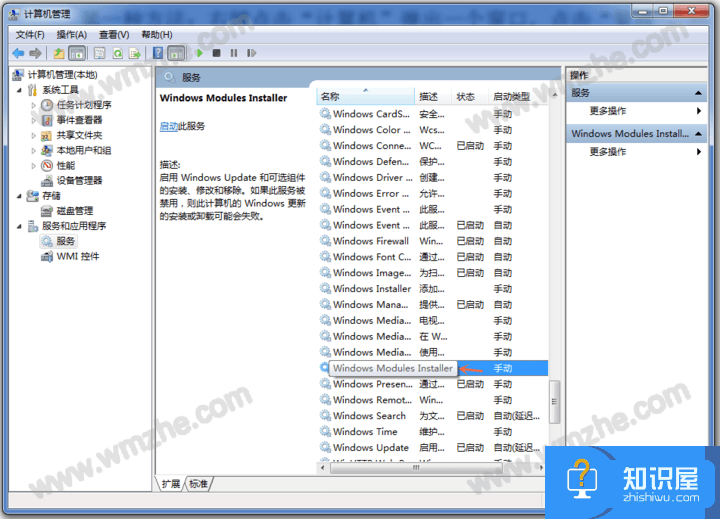The width and height of the screenshot is (720, 519).
Task: Sort by the 描述 column header
Action: click(x=433, y=97)
